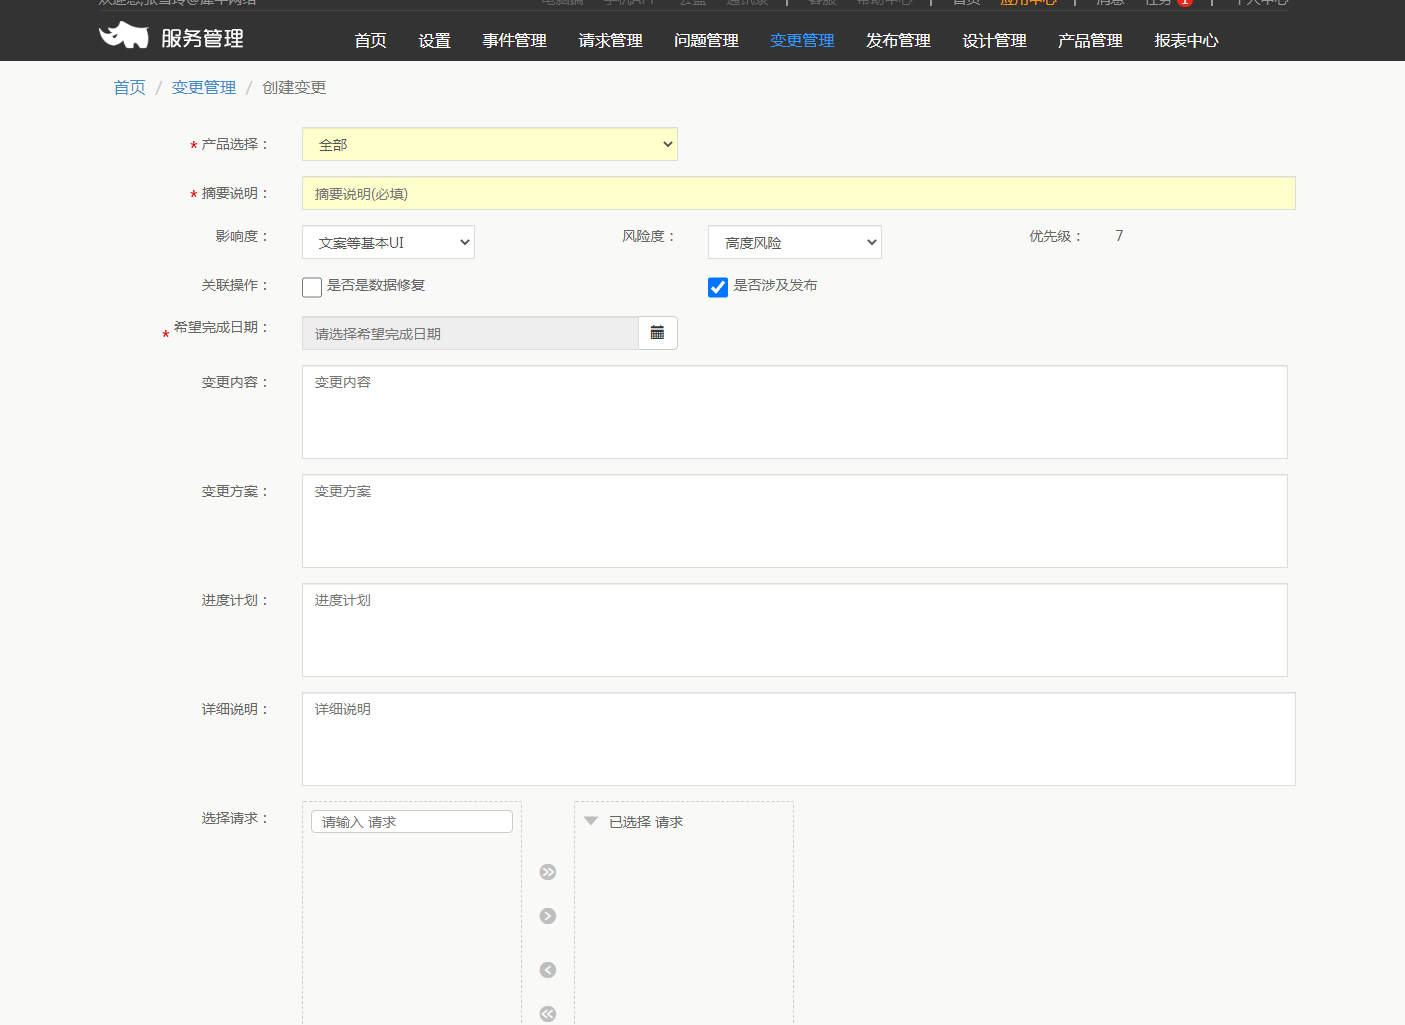Image resolution: width=1405 pixels, height=1025 pixels.
Task: Move one request to the selected list
Action: click(548, 916)
